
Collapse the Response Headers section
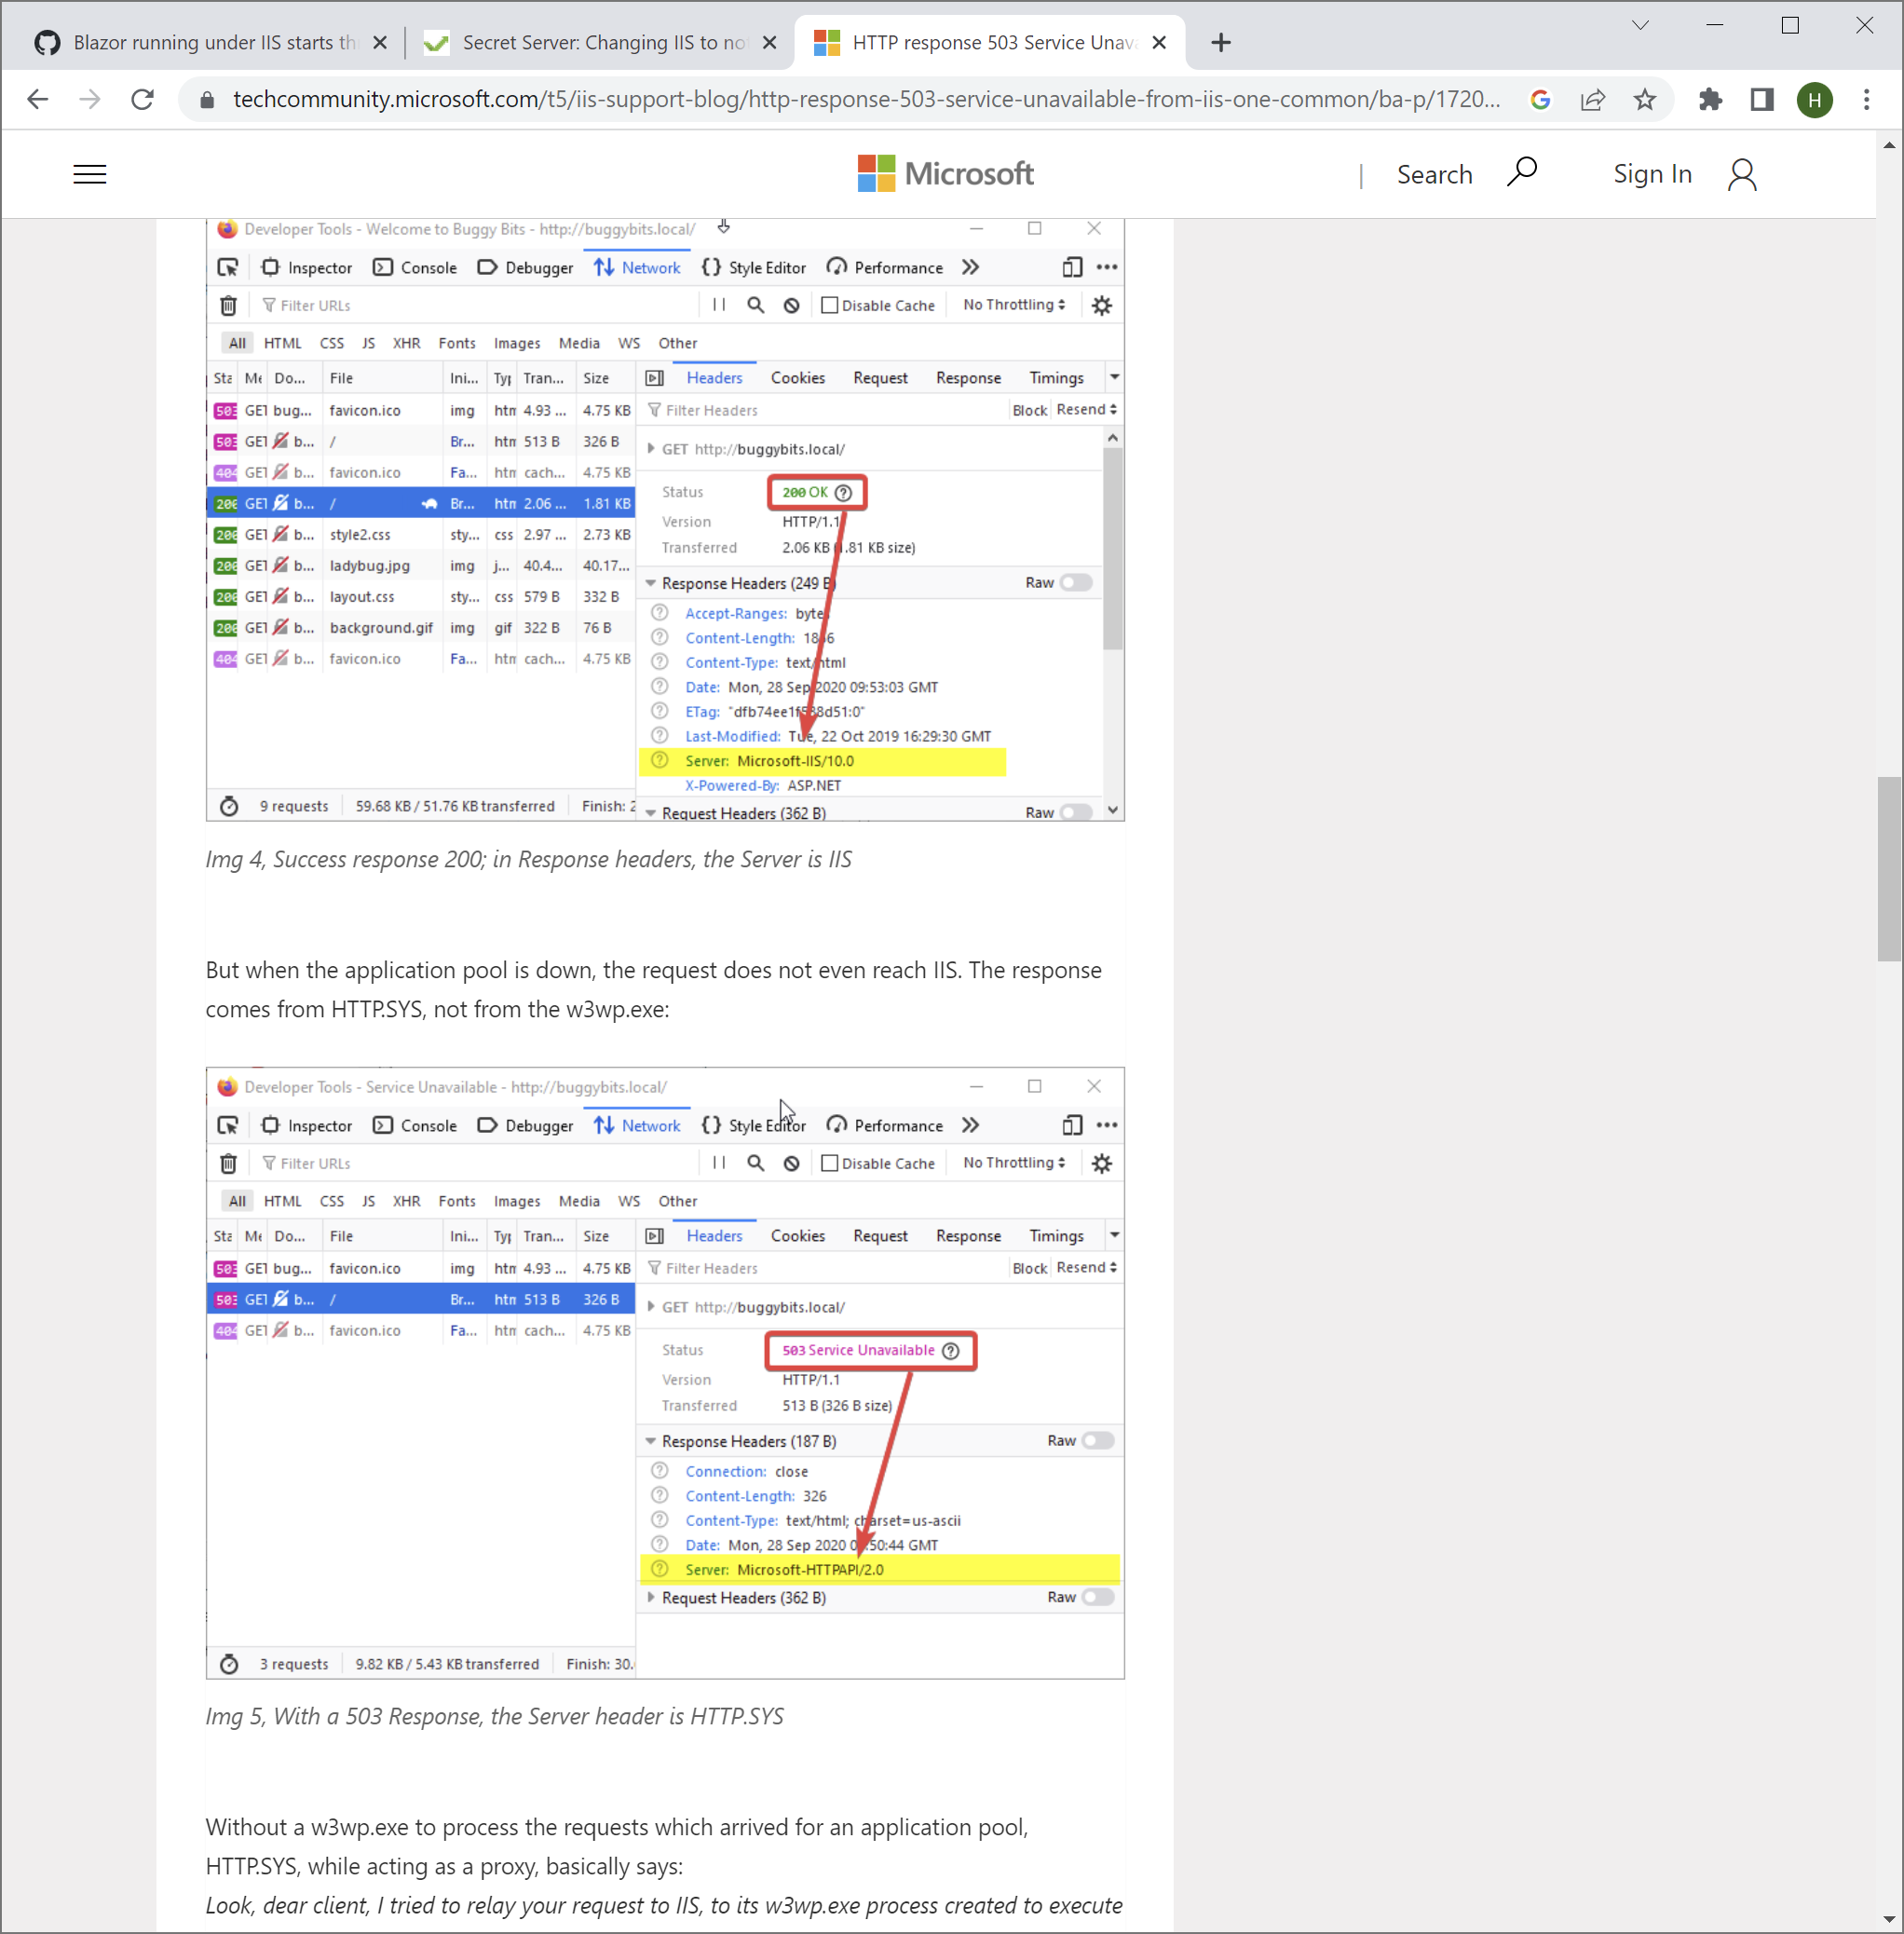pyautogui.click(x=651, y=583)
